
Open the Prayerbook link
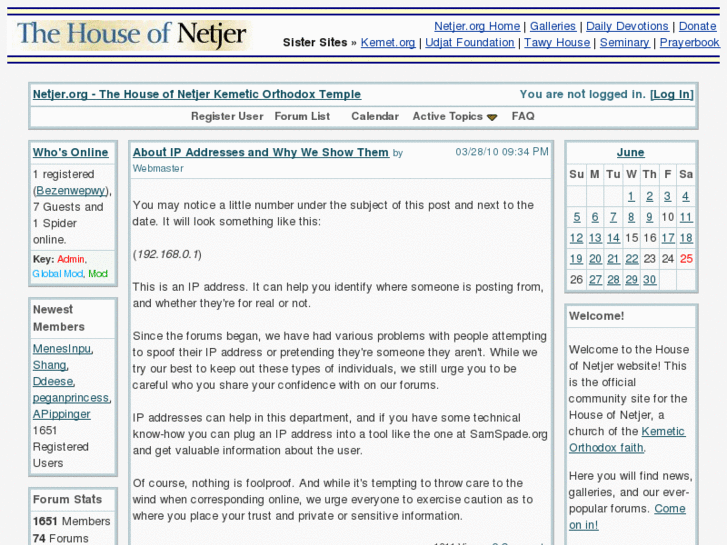[x=689, y=43]
